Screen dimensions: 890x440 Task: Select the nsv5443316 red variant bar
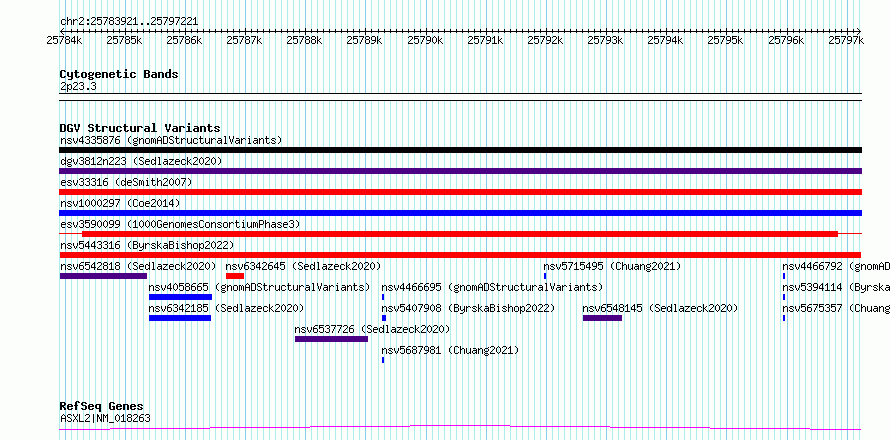click(x=460, y=255)
